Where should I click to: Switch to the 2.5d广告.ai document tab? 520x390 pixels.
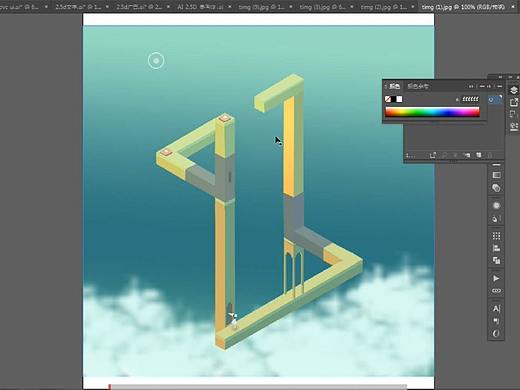tap(139, 7)
